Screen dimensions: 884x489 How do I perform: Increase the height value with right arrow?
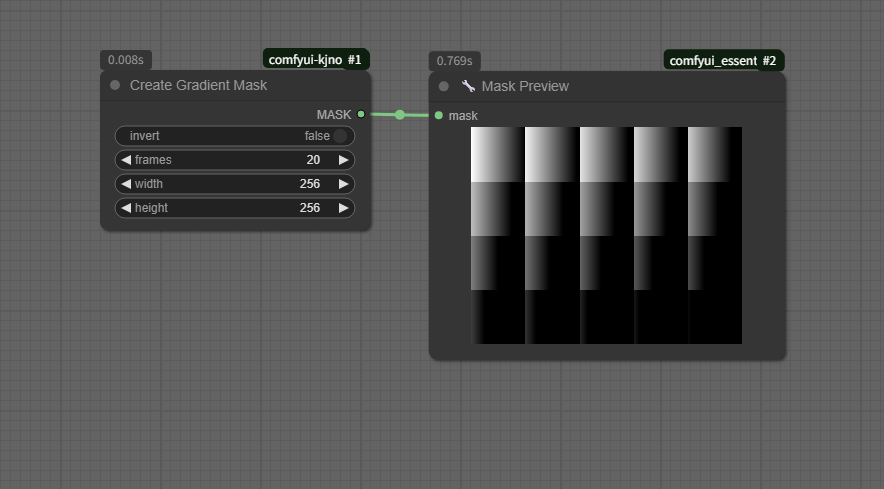(343, 208)
